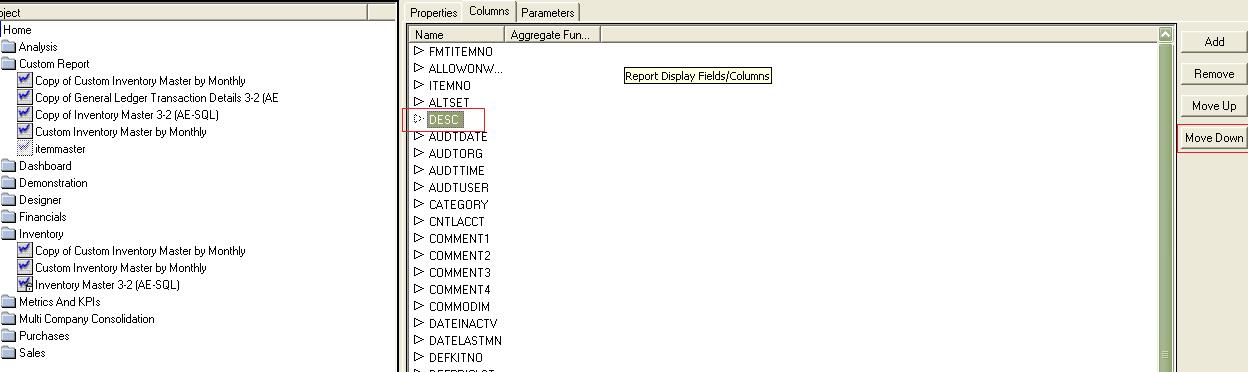Switch to the Properties tab
Screen dimensions: 1248x372
point(433,13)
